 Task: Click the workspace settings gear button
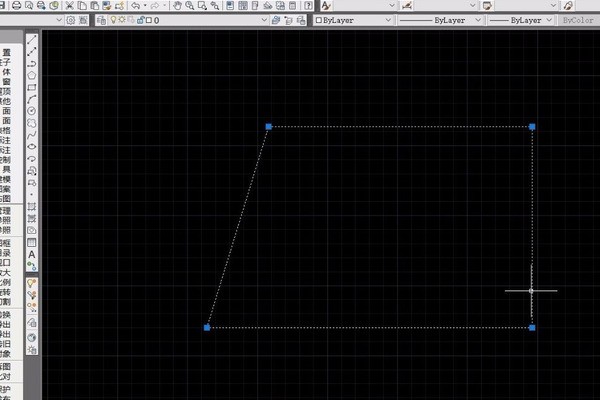[x=71, y=20]
